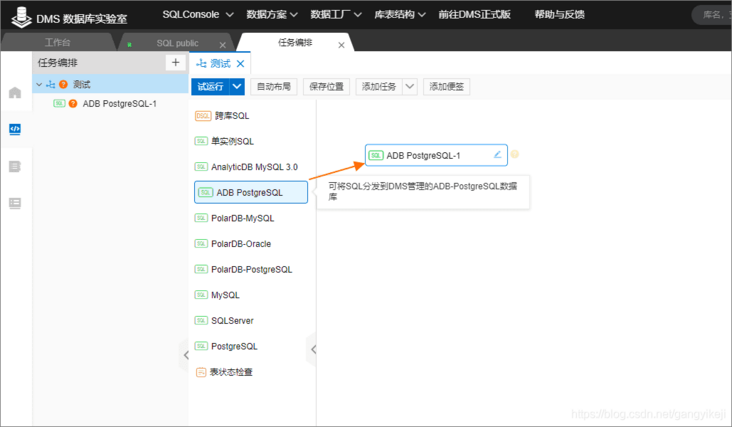This screenshot has height=427, width=732.
Task: Select the ADB PostgreSQL-1 node on canvas
Action: tap(436, 155)
